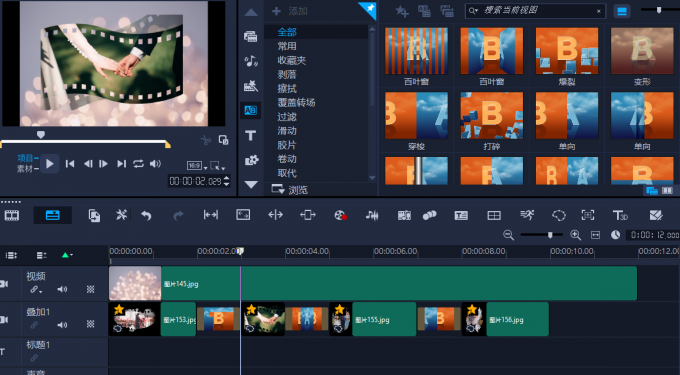
Task: Open the Mask Creator icon
Action: 559,215
